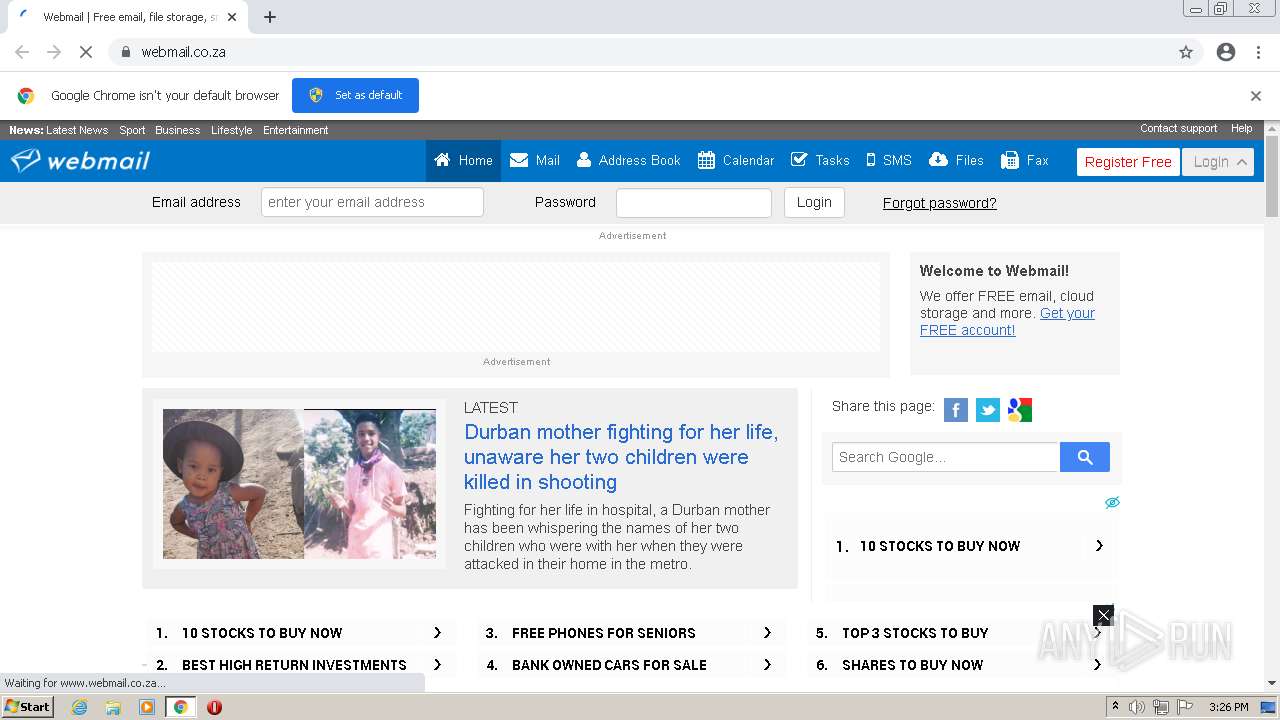Share page on Google Plus
The width and height of the screenshot is (1280, 720).
click(x=1020, y=410)
